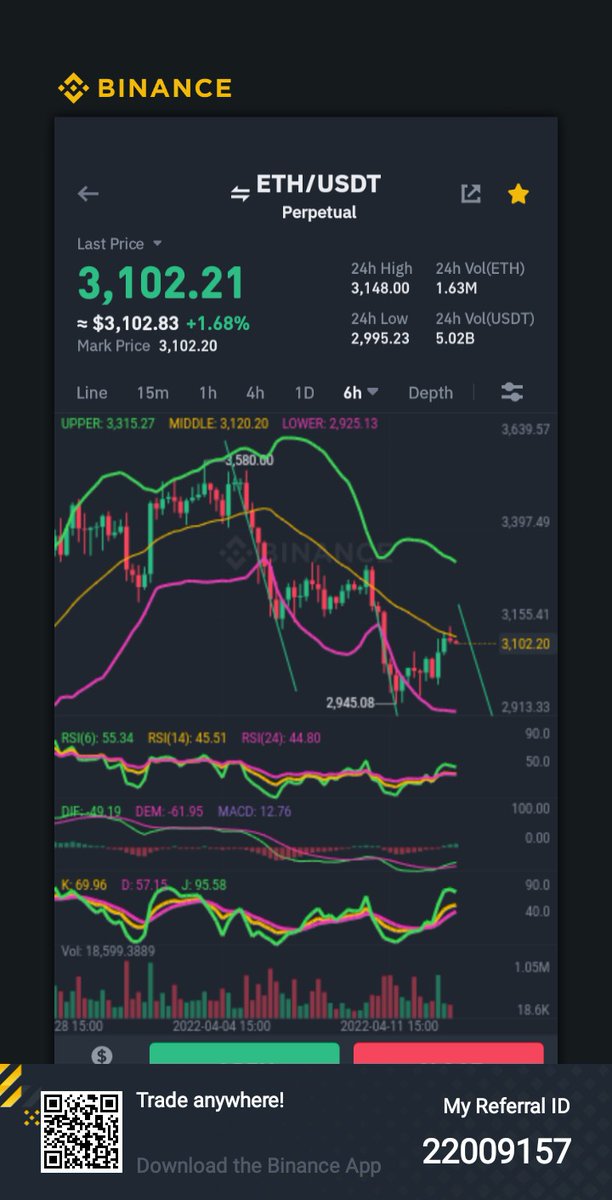Viewport: 612px width, 1200px height.
Task: Open the chart indicator settings icon
Action: click(512, 392)
